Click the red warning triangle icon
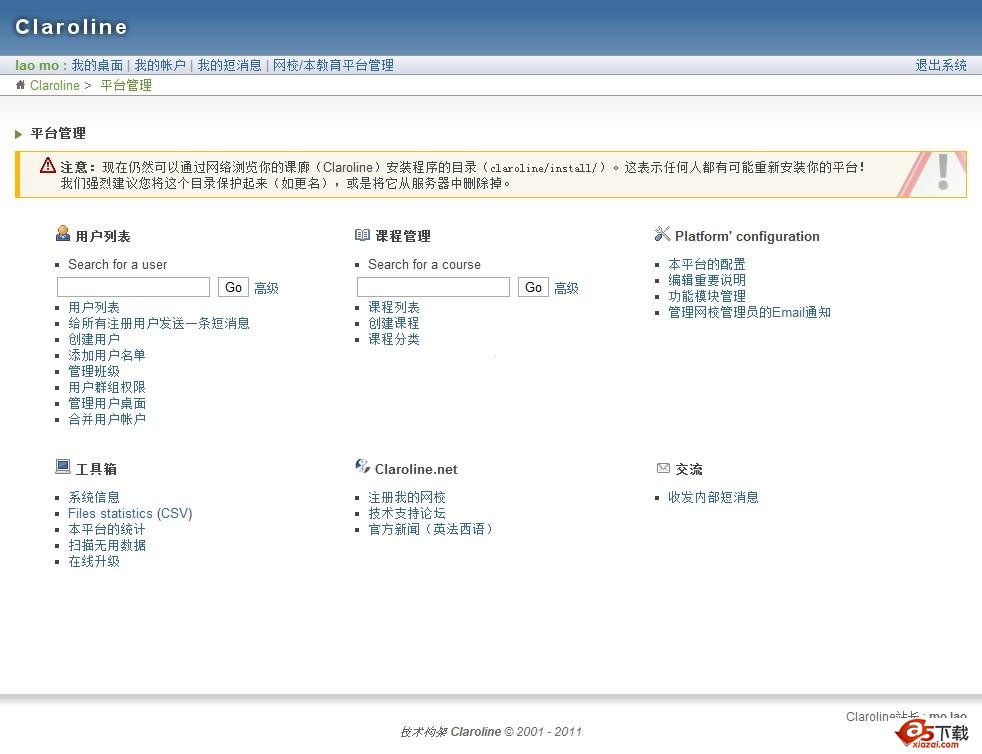This screenshot has width=982, height=754. (47, 166)
